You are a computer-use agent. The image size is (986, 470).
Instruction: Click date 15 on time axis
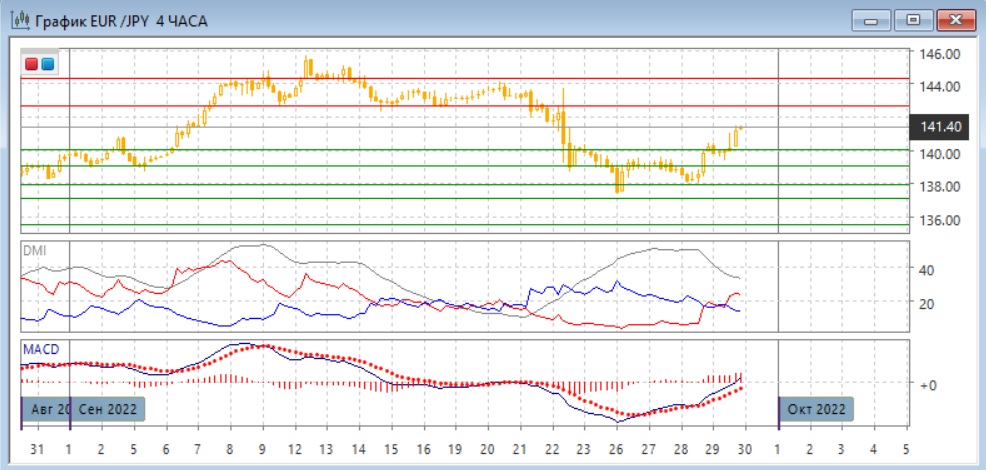click(x=391, y=449)
